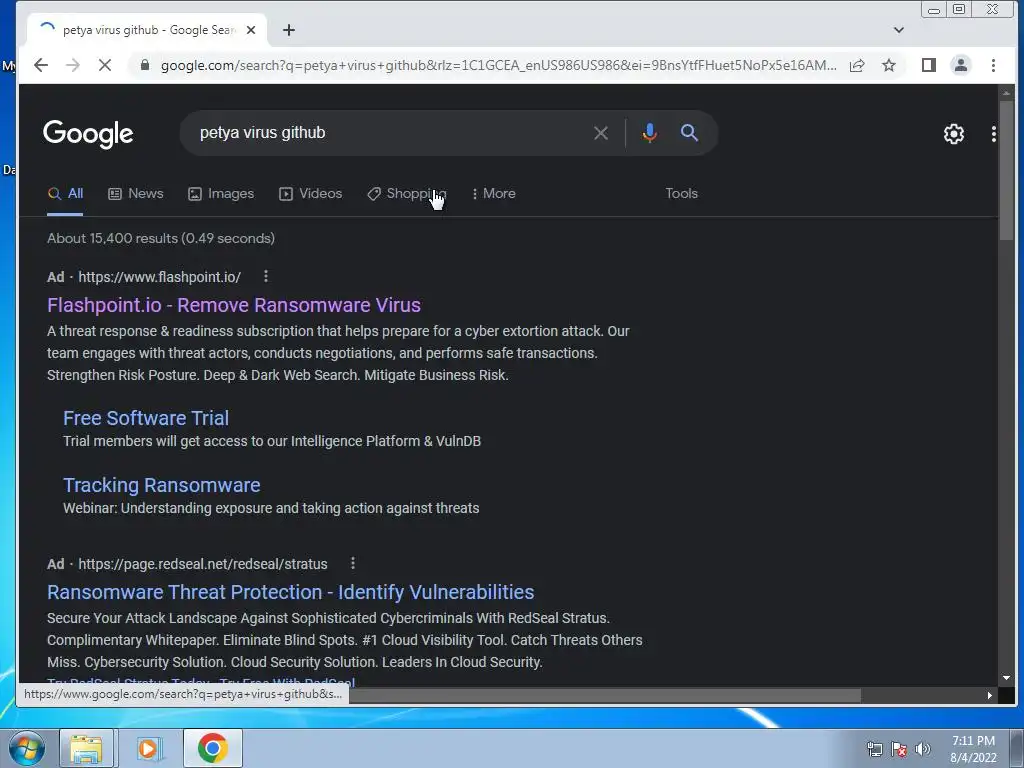Open Google apps dots menu
Image resolution: width=1024 pixels, height=768 pixels.
click(x=993, y=134)
